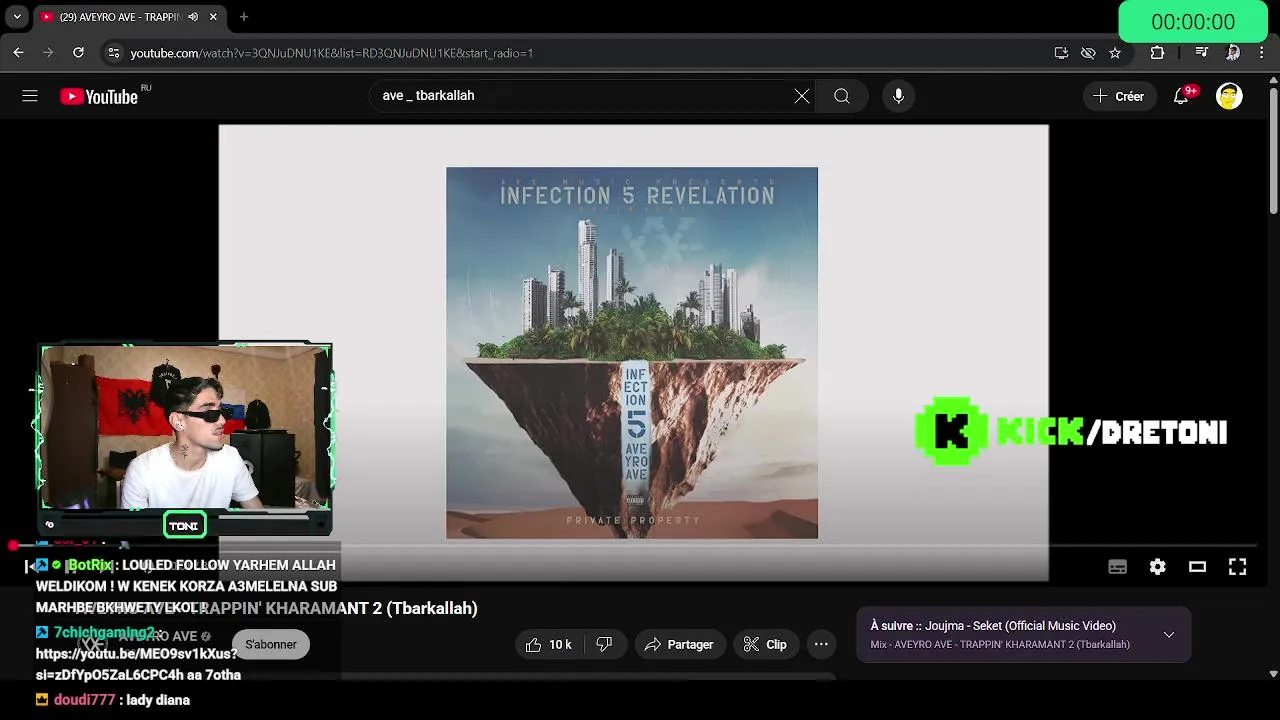Open the notifications bell showing 9+
This screenshot has height=720, width=1280.
point(1182,96)
